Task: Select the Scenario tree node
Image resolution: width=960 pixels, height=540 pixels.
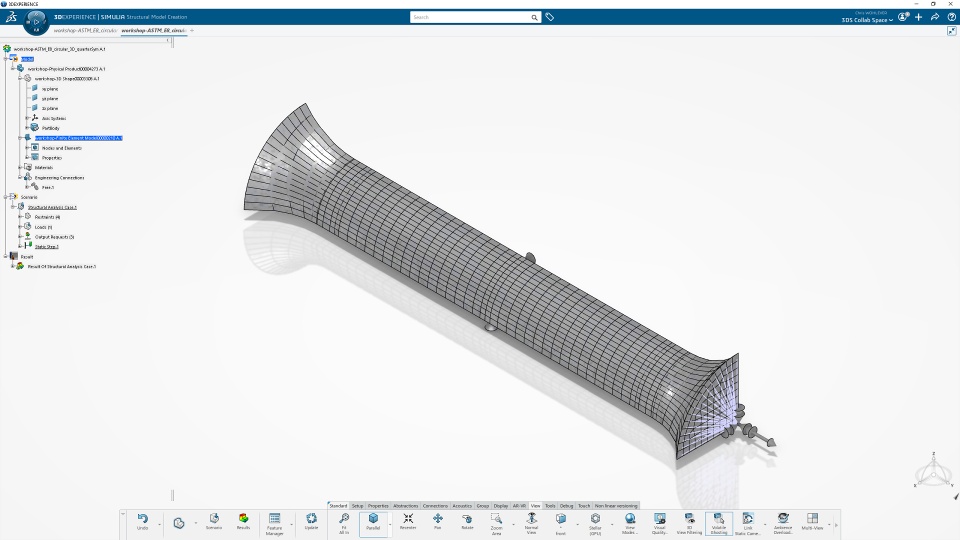Action: [29, 197]
